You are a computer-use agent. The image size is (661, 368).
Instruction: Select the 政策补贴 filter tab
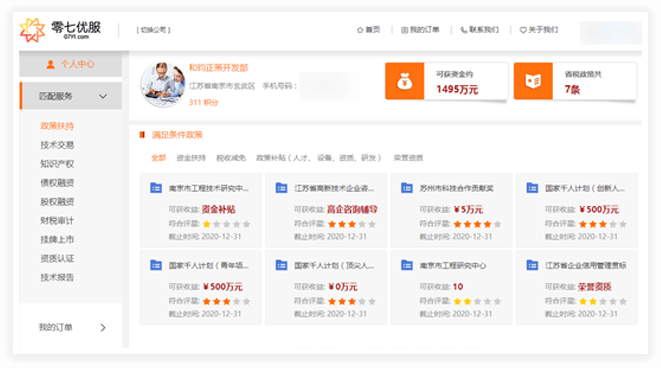coord(319,158)
